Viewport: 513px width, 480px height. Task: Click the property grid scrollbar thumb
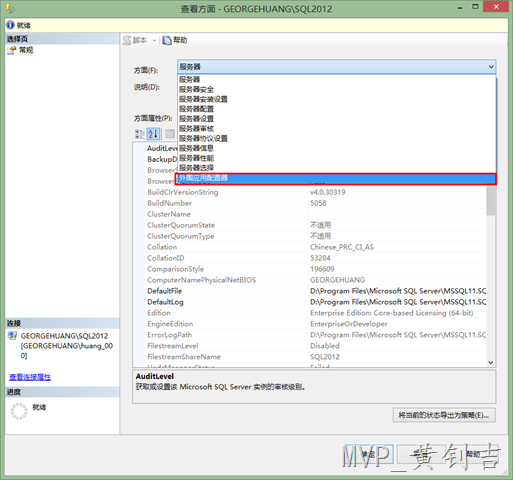(491, 199)
